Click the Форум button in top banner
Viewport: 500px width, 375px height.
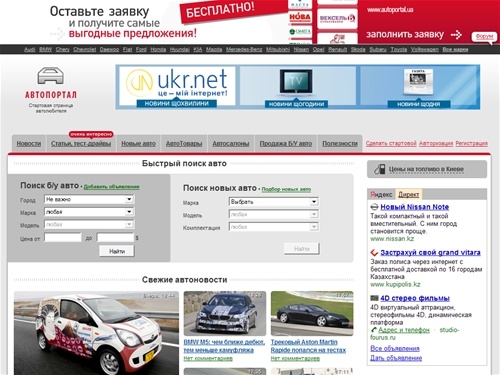[x=484, y=36]
